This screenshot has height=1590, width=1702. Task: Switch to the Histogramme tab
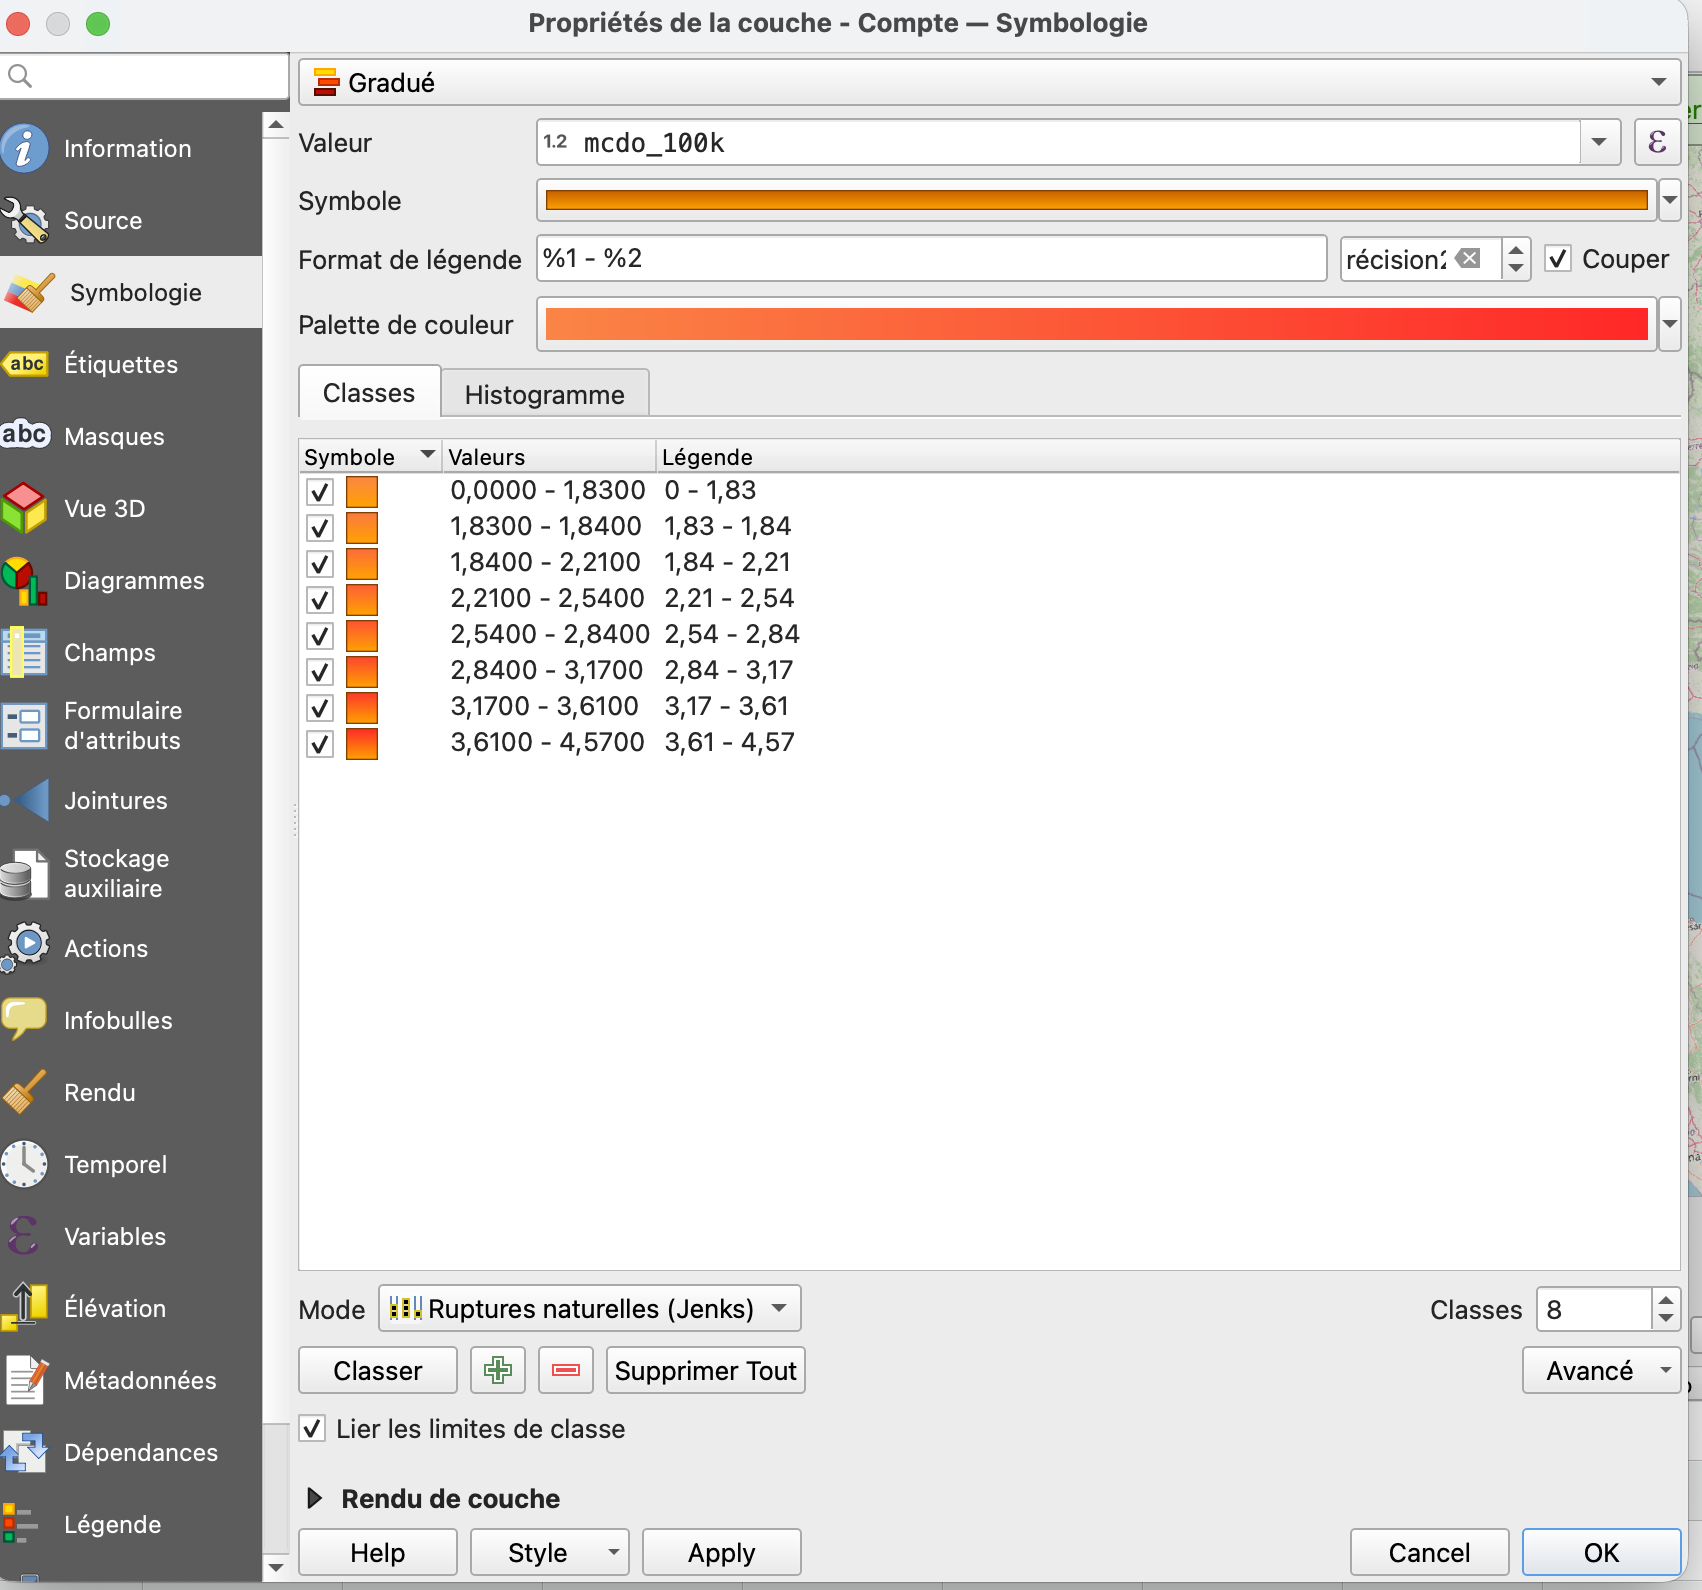(544, 393)
